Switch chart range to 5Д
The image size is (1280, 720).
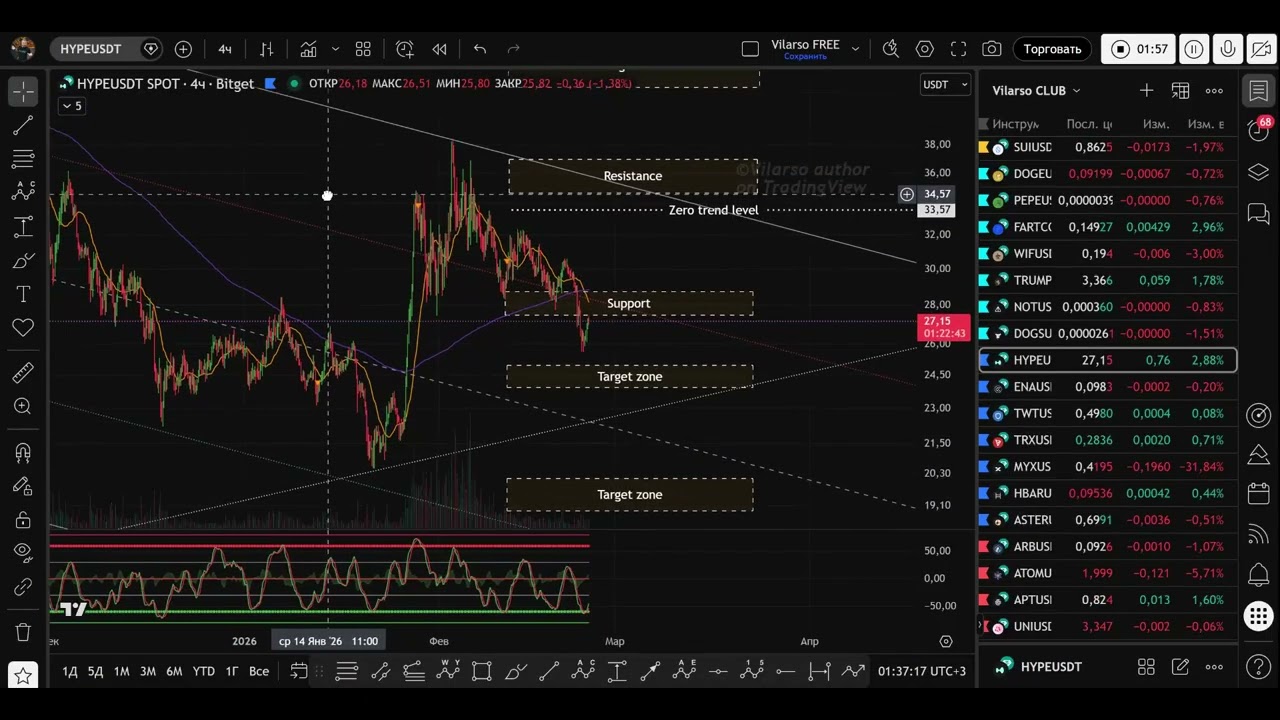95,671
